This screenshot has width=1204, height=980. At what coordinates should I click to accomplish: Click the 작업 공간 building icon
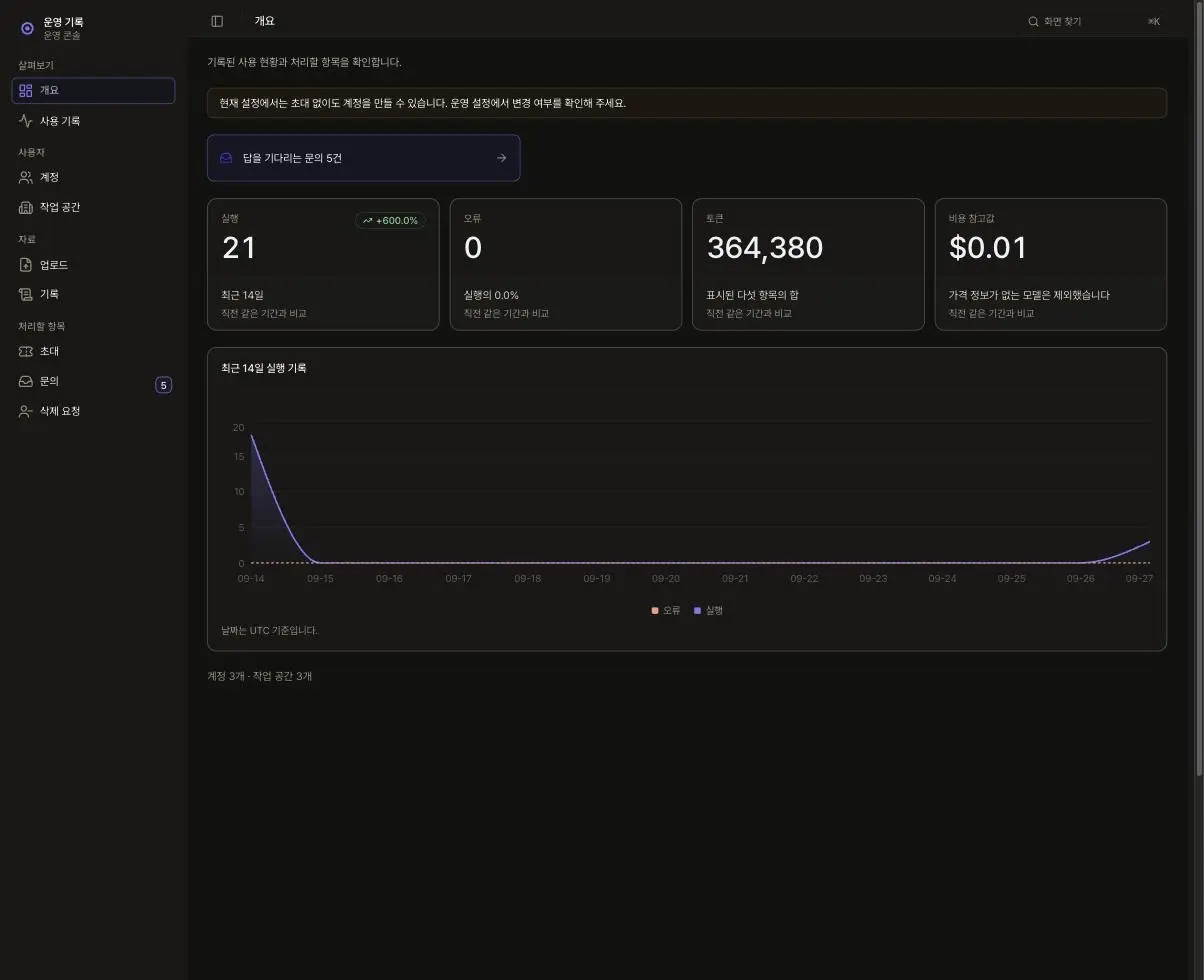(26, 207)
